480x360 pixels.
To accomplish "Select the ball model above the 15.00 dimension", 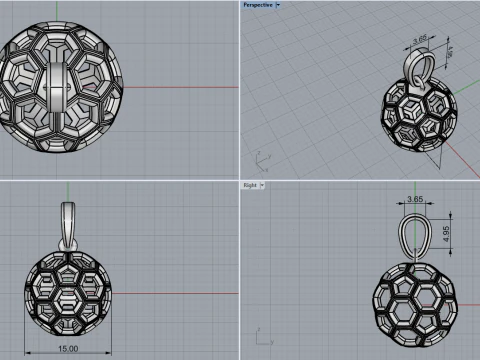I will 68,293.
